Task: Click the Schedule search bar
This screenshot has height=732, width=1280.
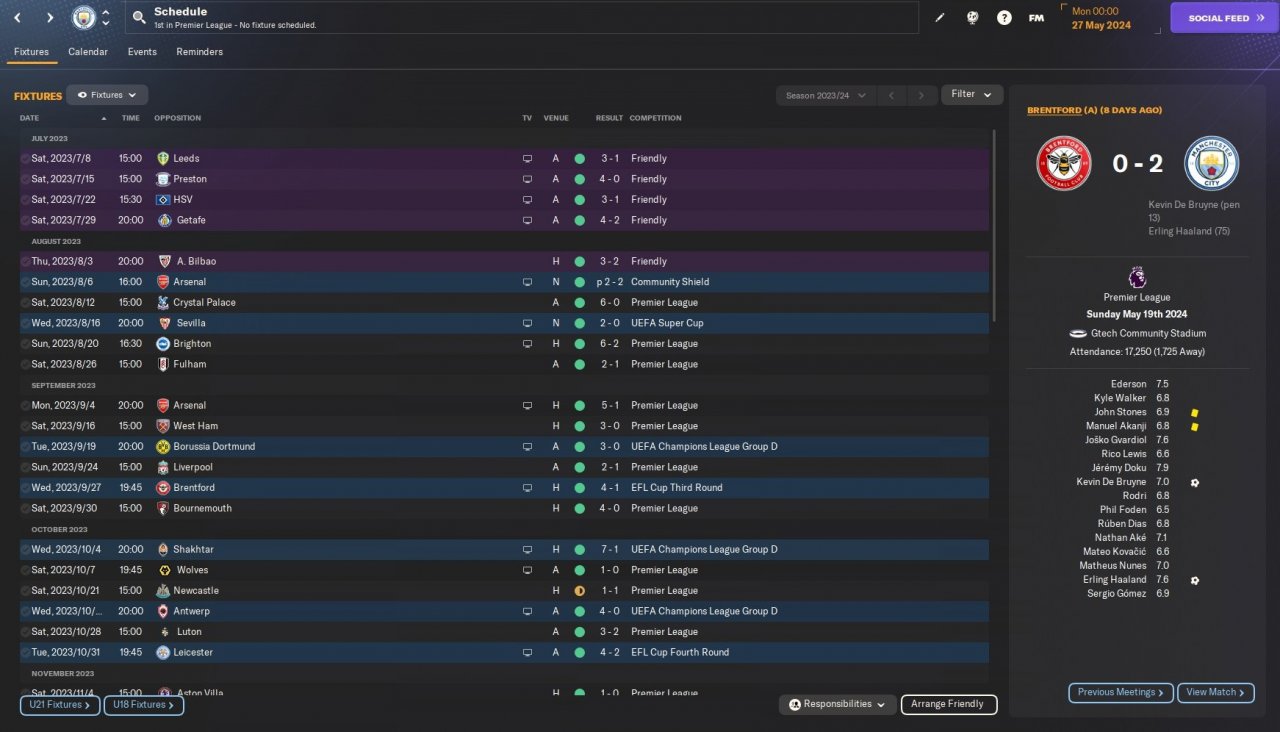Action: 522,17
